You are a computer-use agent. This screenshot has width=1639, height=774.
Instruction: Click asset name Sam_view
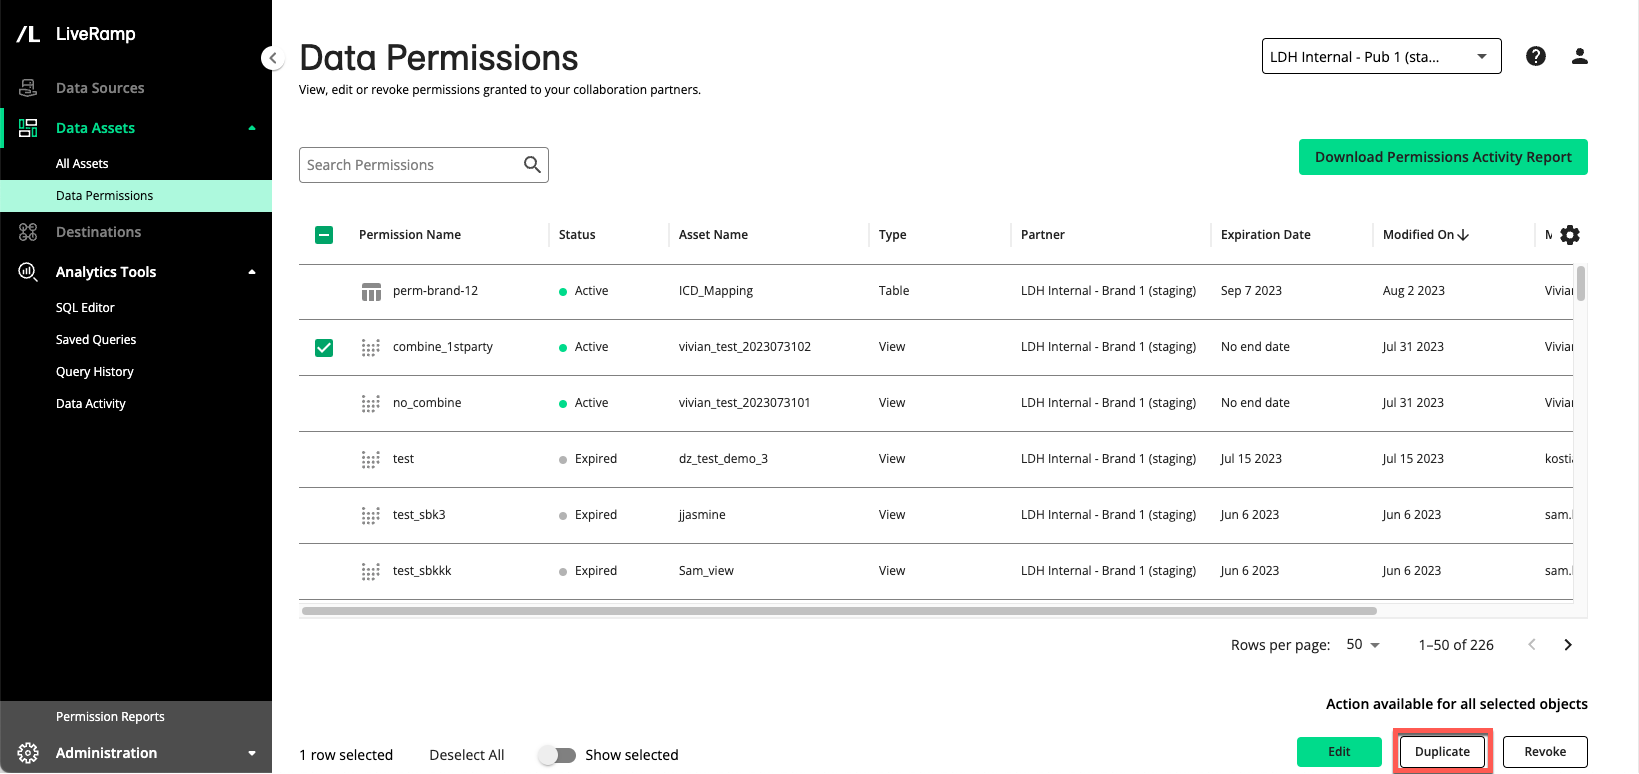point(706,571)
